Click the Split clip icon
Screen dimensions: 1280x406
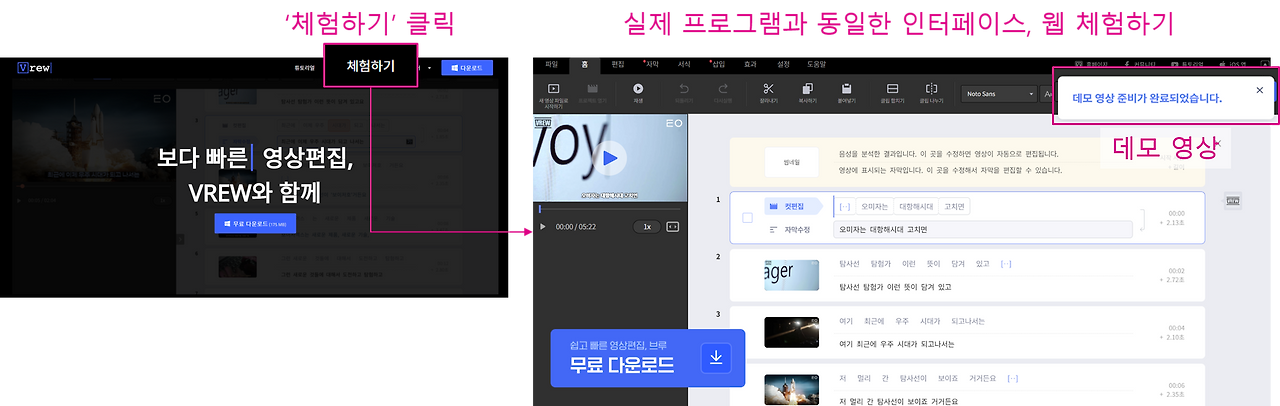(931, 93)
